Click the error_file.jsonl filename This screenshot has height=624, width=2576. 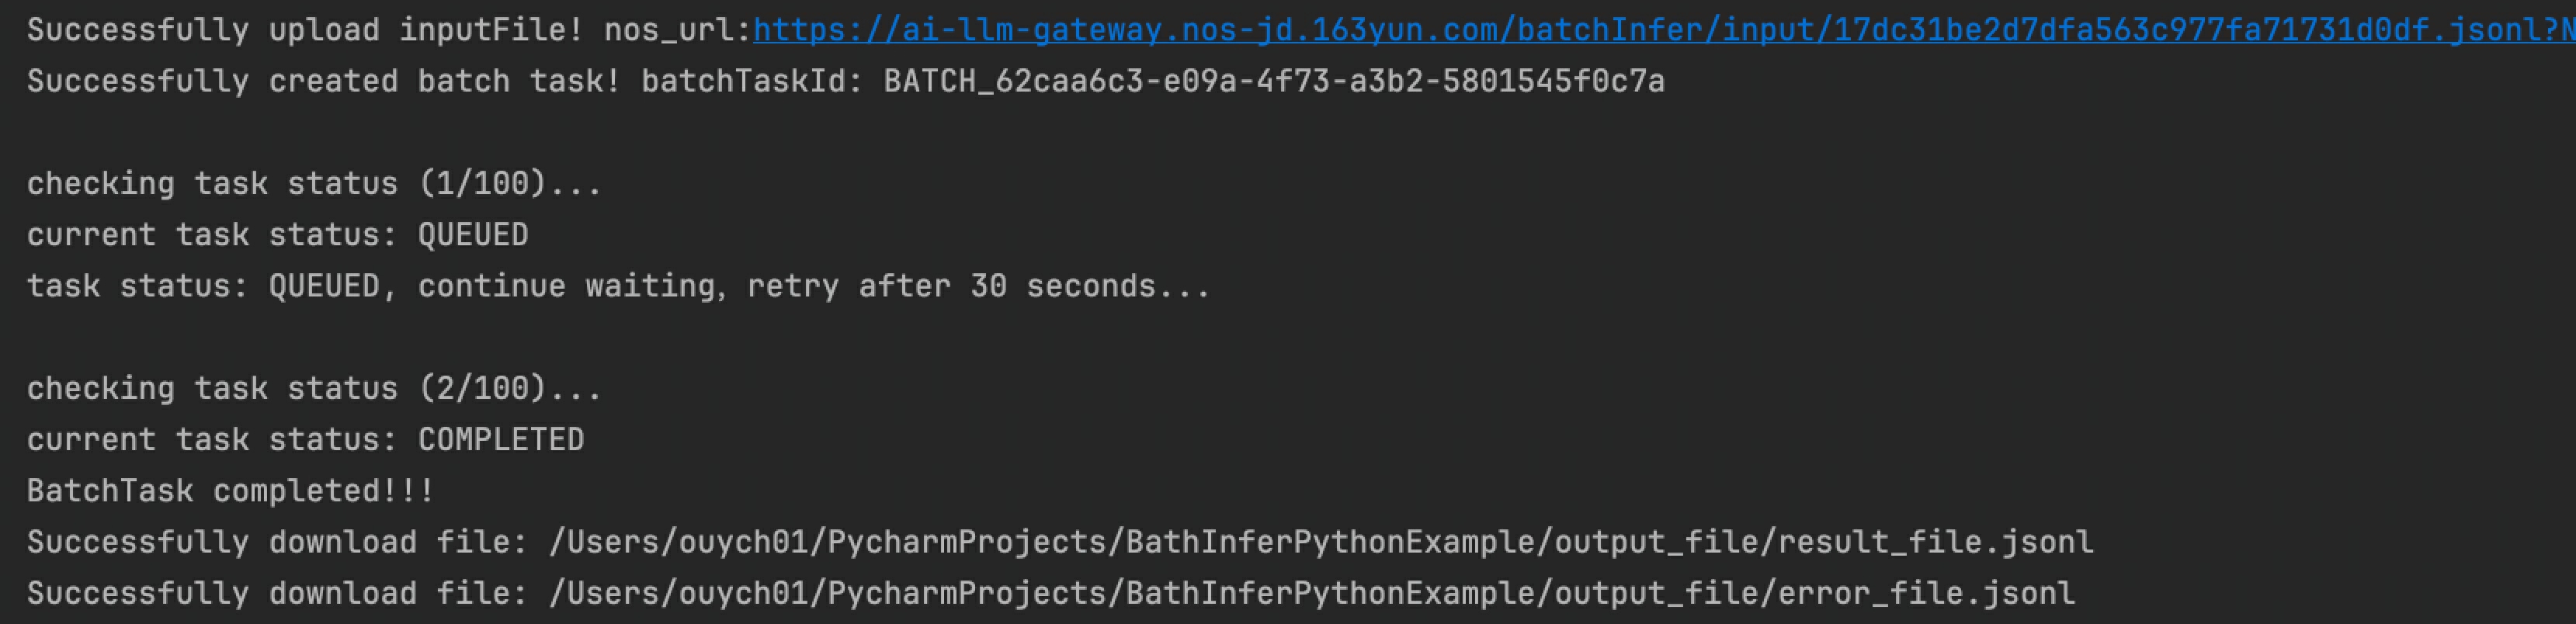[x=1926, y=594]
